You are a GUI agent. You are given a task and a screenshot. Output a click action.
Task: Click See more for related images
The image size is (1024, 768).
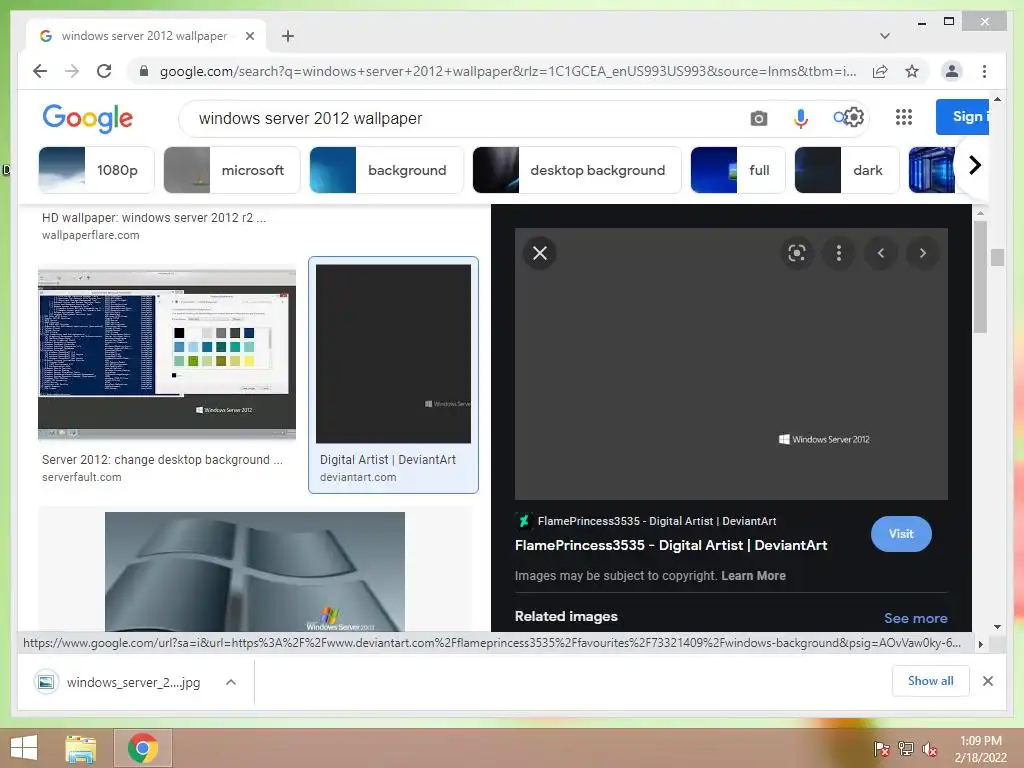point(916,618)
